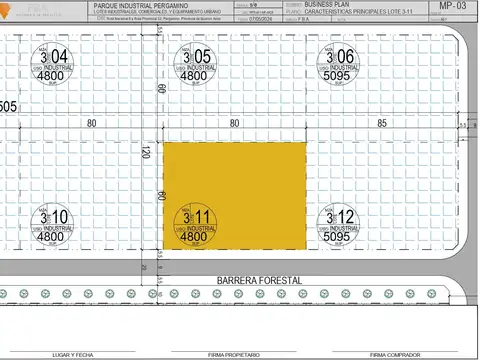Click the '85' dimension below lot 3 06
The width and height of the screenshot is (480, 360).
[382, 123]
